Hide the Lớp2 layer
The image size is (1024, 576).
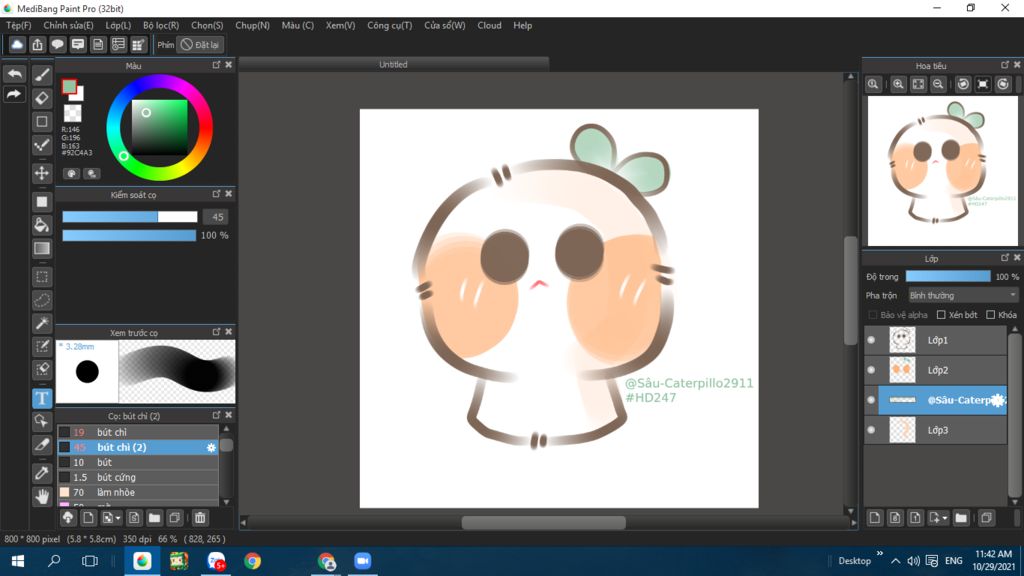point(871,370)
